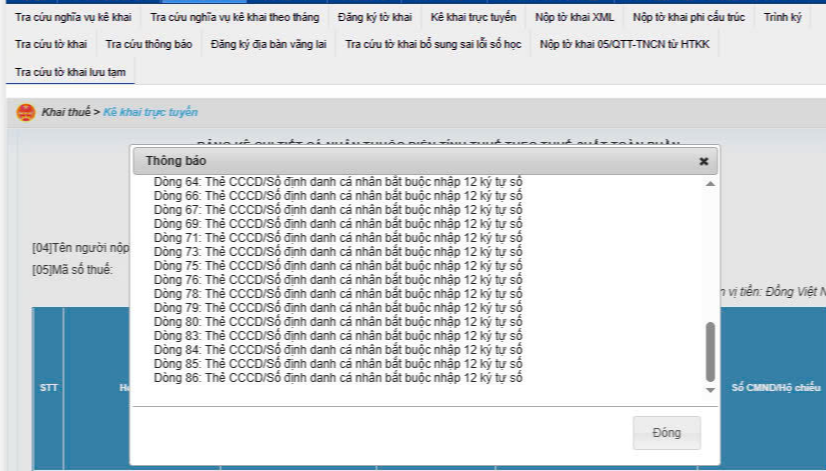This screenshot has width=826, height=471.
Task: Open the Tra cứu nghĩa vụ kê khai tab
Action: [73, 18]
